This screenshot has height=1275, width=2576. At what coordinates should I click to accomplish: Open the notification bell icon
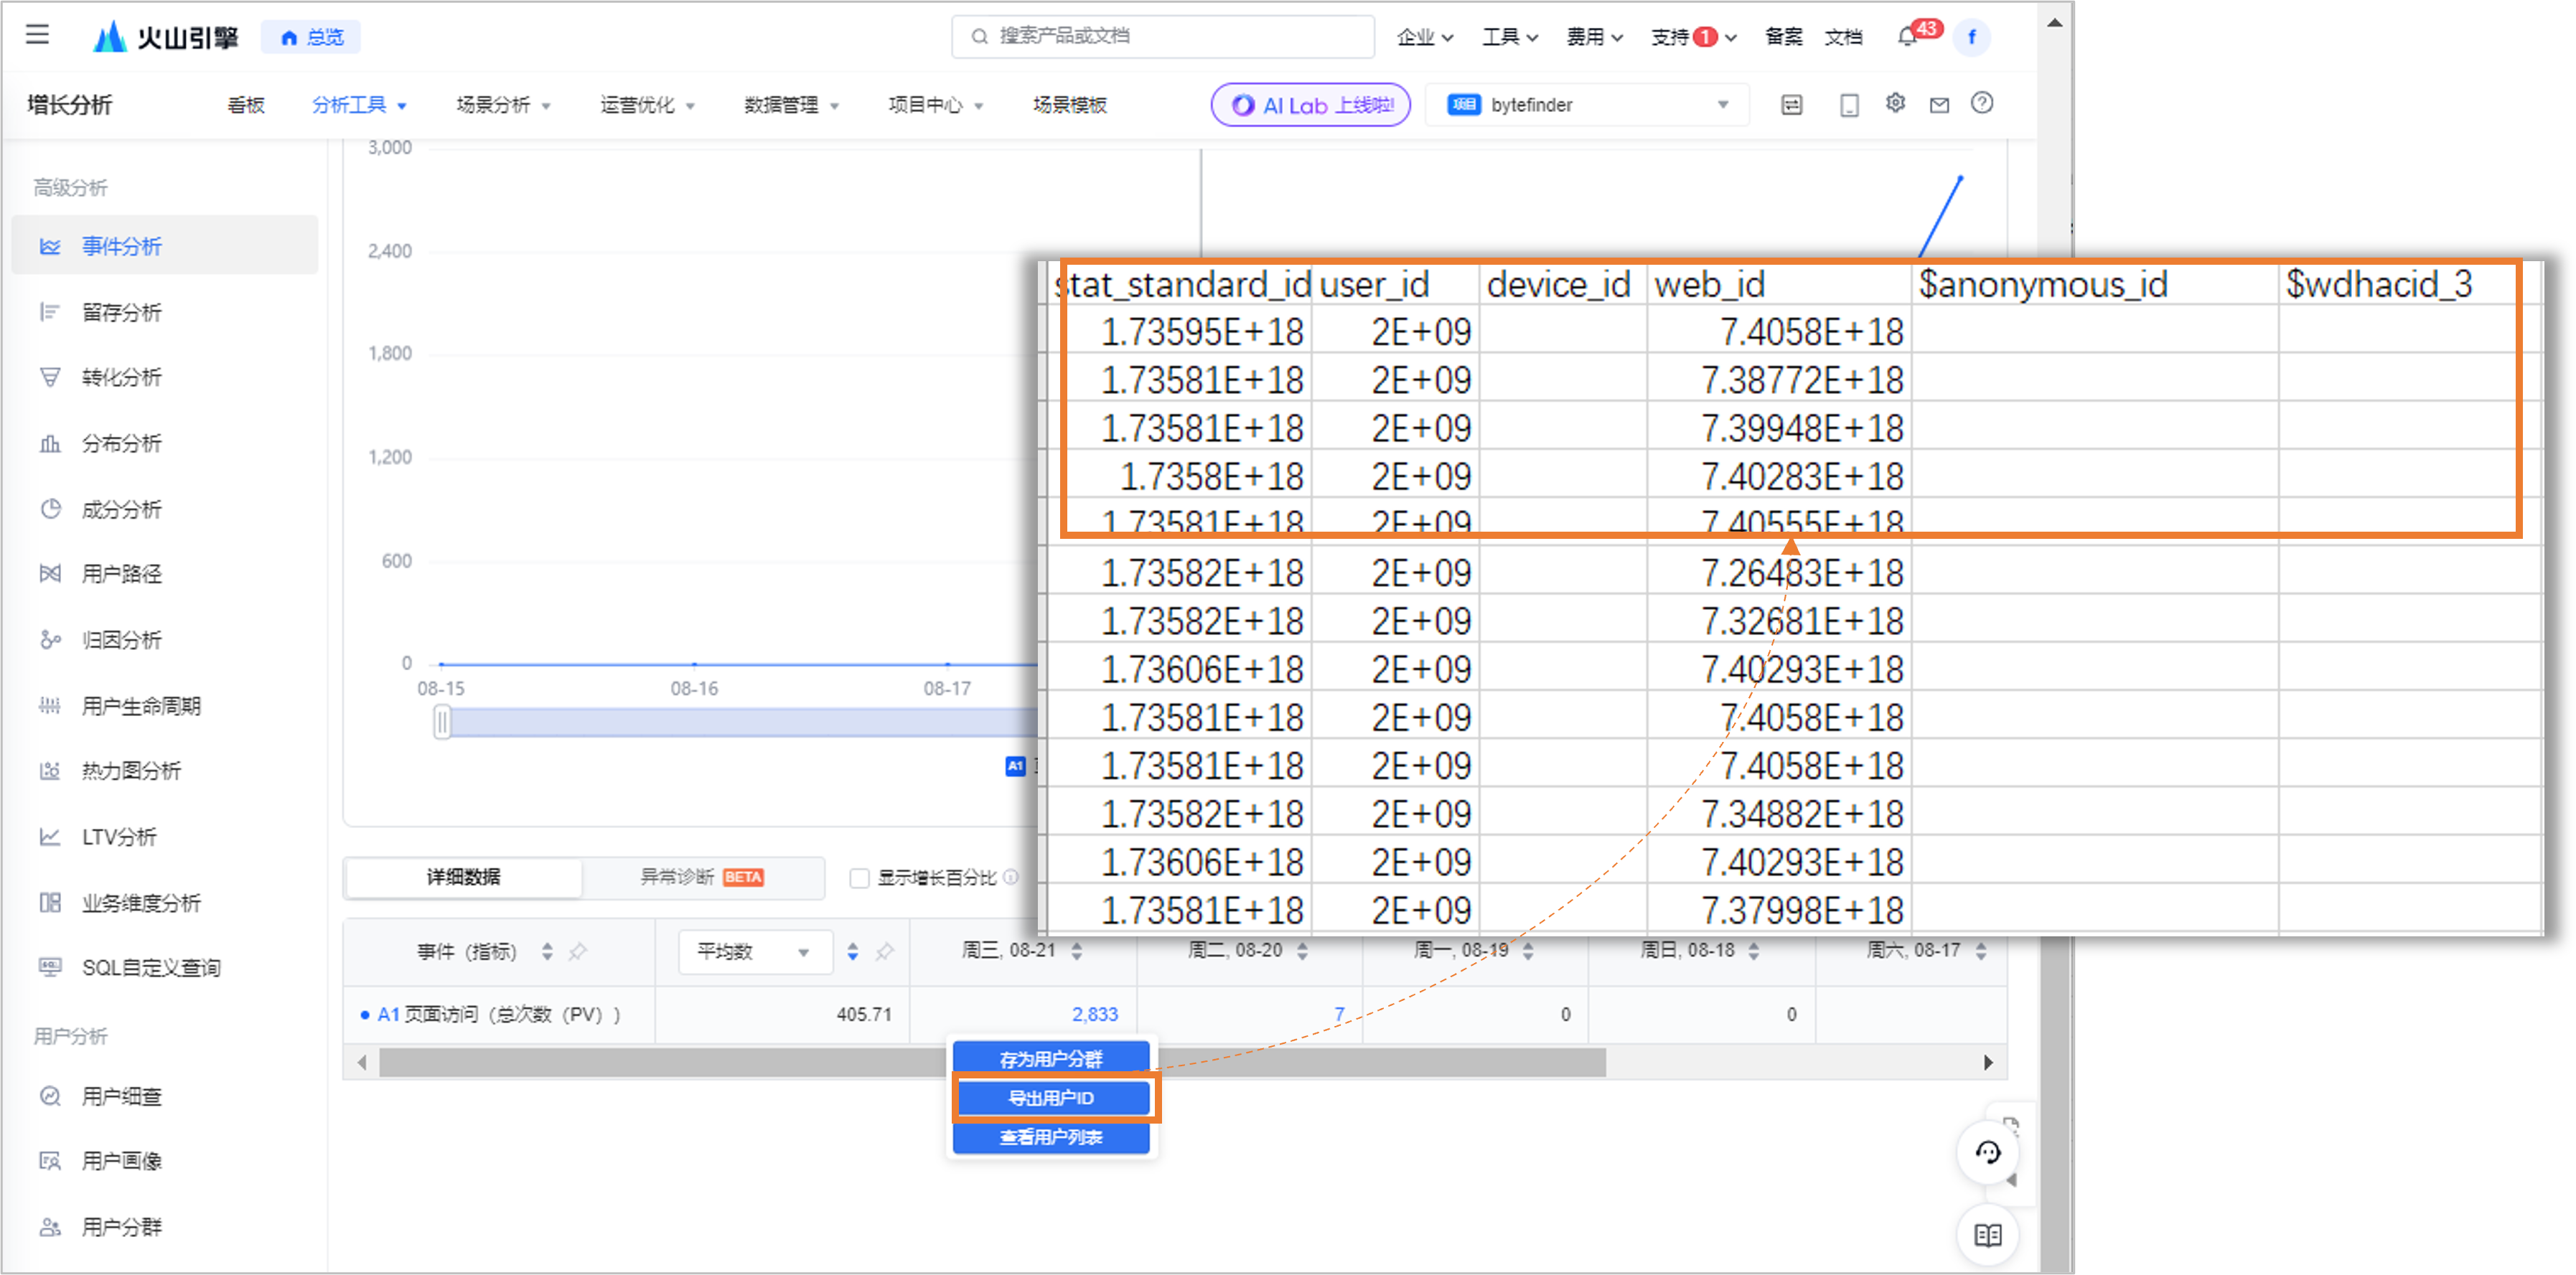(1907, 37)
